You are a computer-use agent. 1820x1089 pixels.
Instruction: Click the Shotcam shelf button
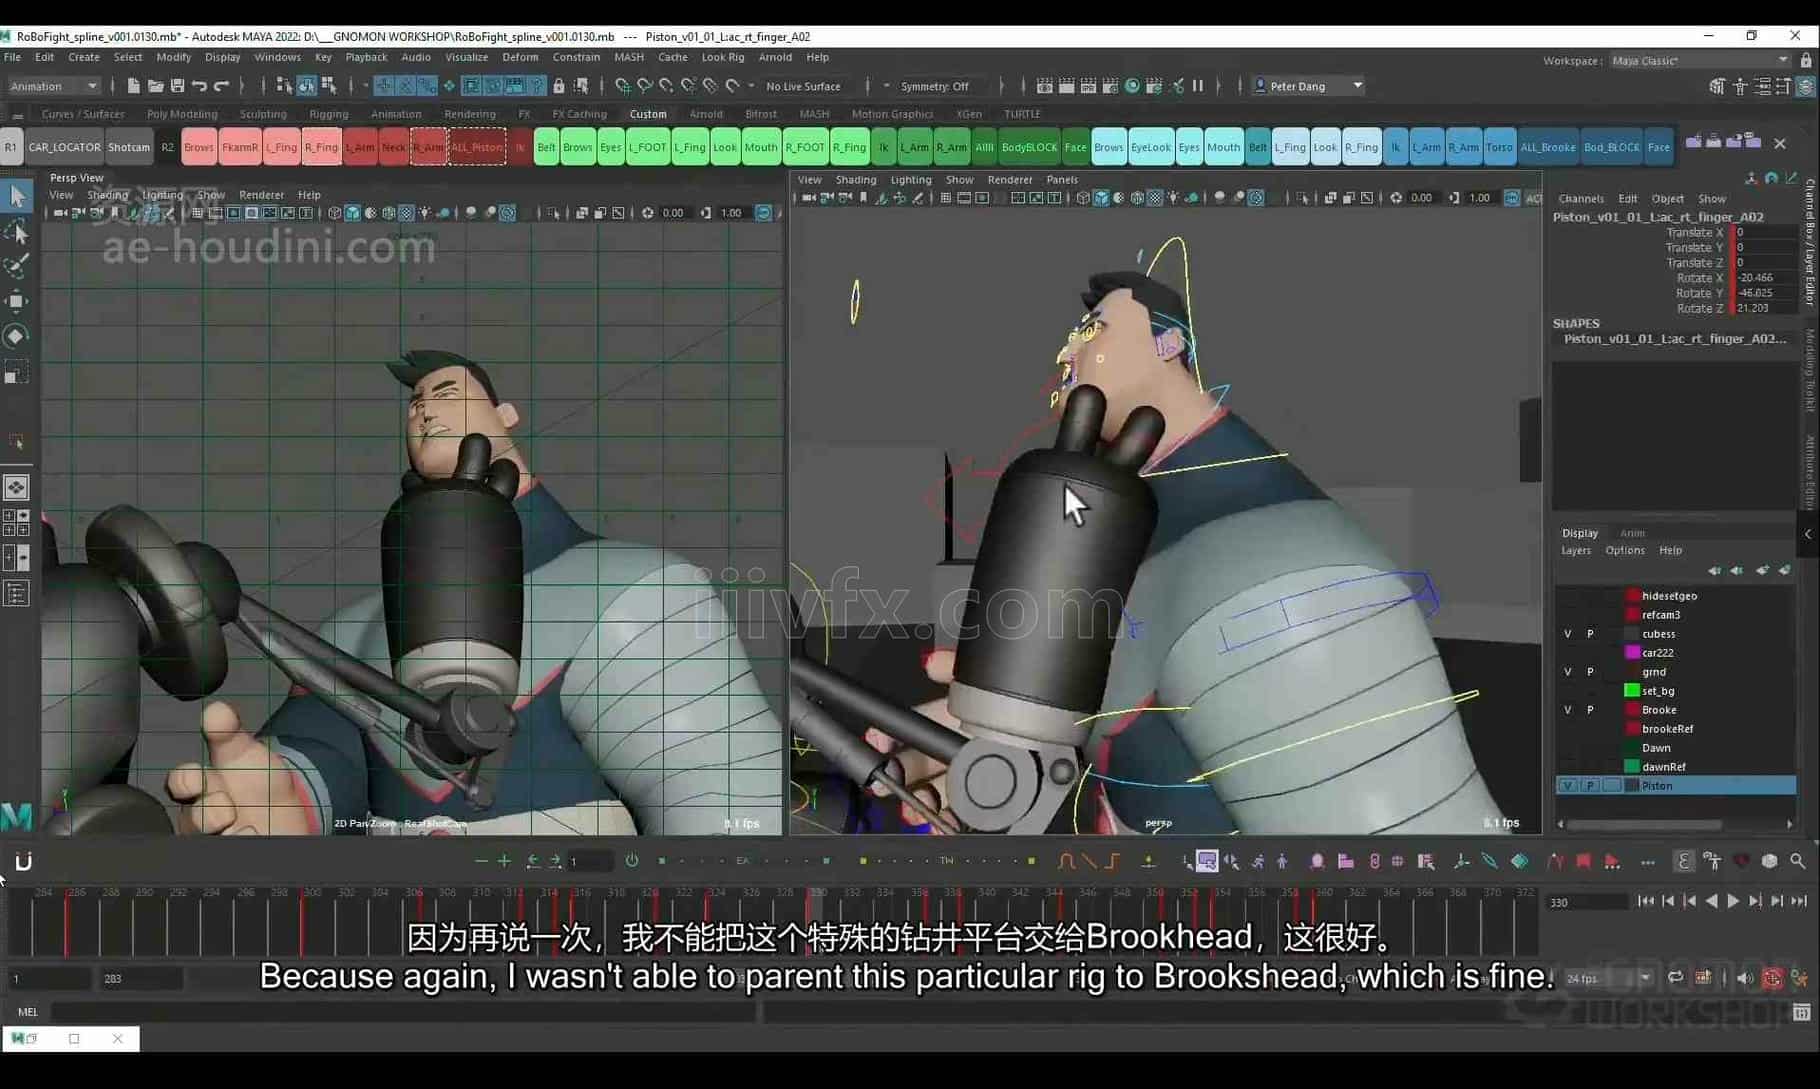click(x=129, y=147)
